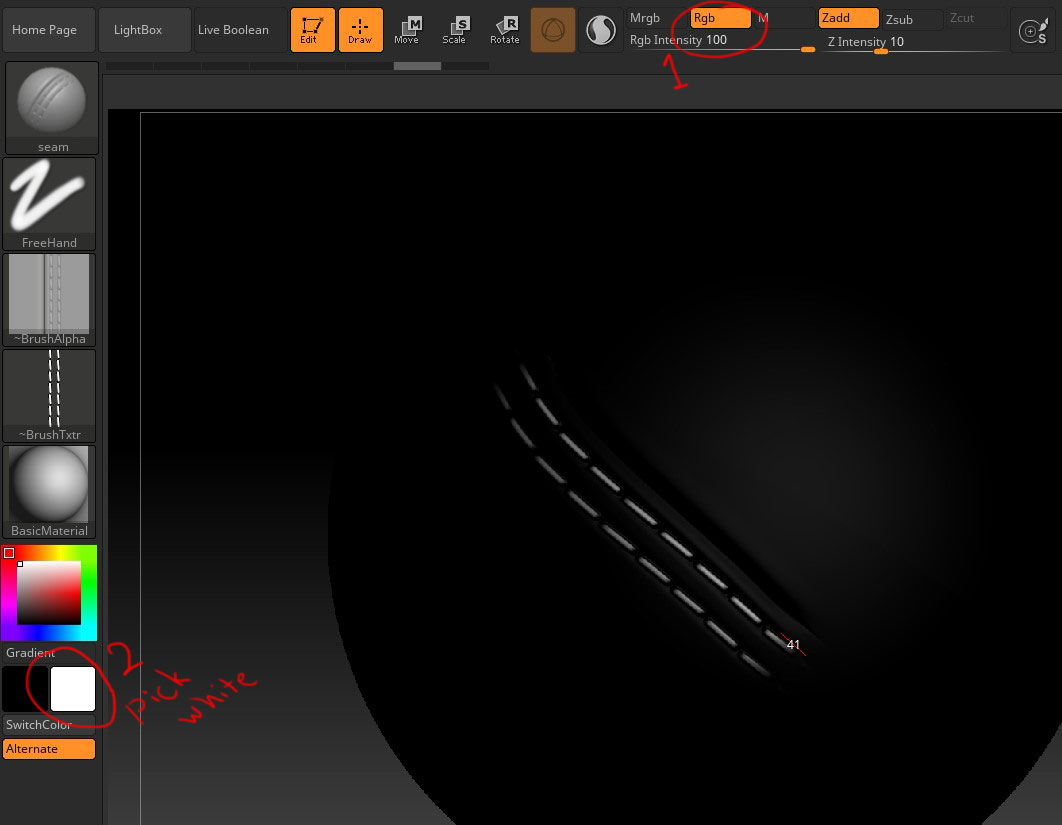Toggle Draw mode button
The image size is (1062, 825).
click(x=360, y=30)
